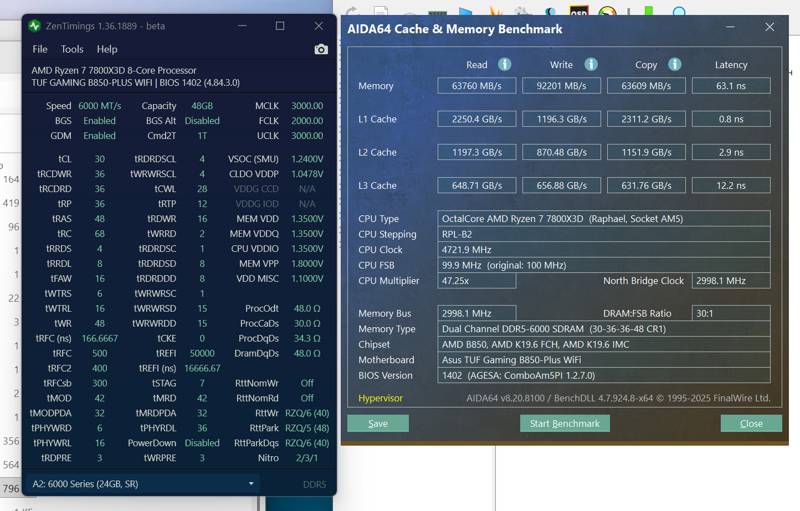
Task: Click the ZenTimings screenshot camera icon
Action: pos(321,49)
